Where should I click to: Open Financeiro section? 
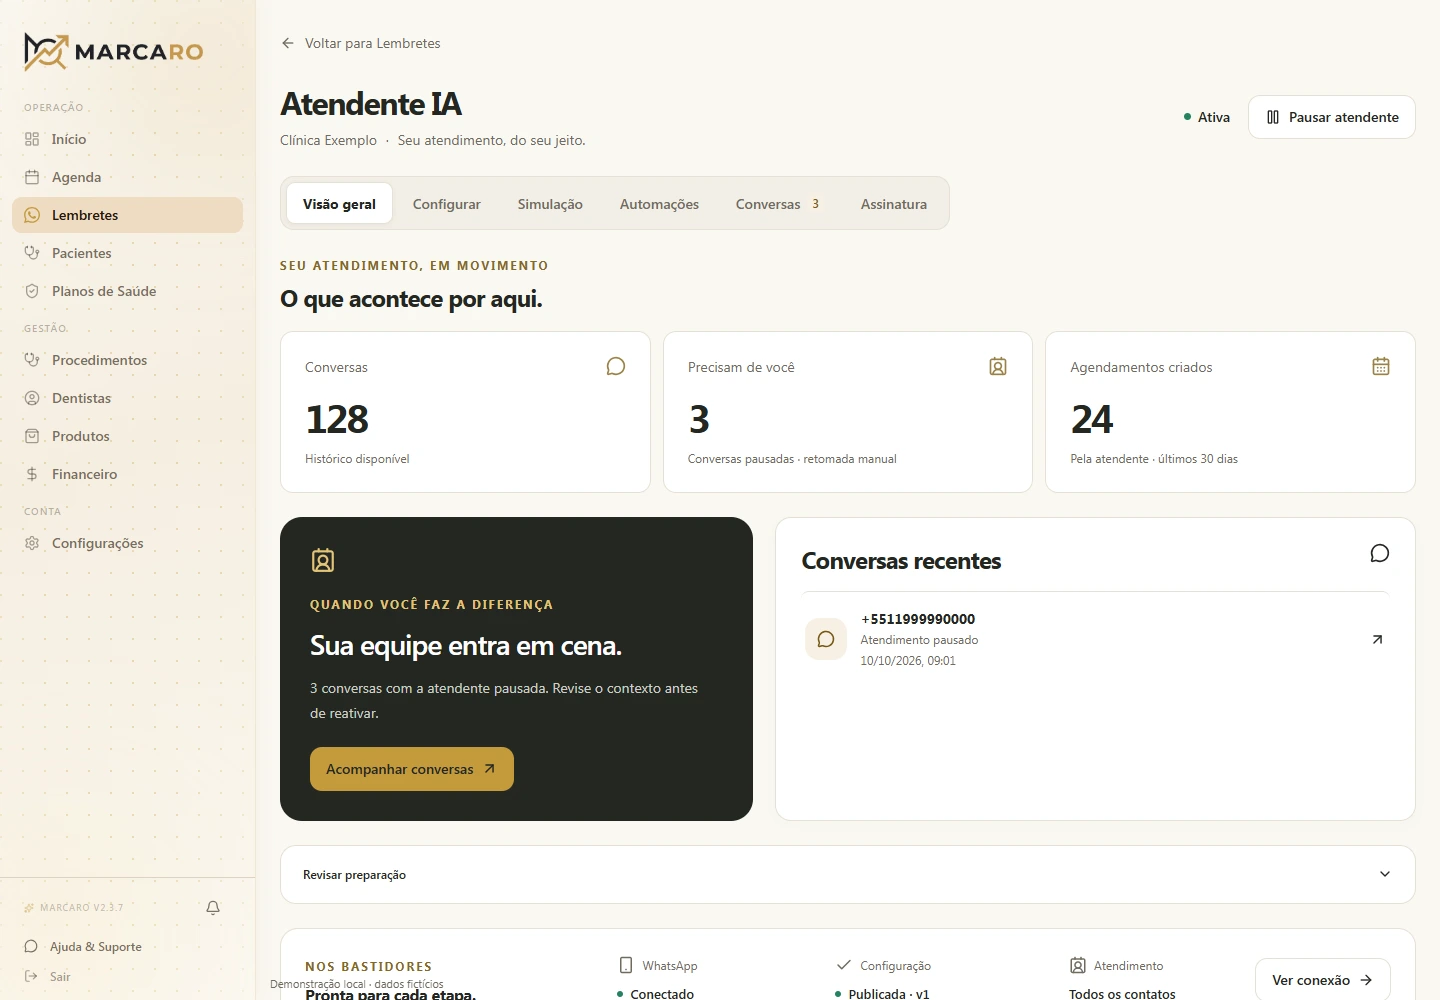[127, 474]
